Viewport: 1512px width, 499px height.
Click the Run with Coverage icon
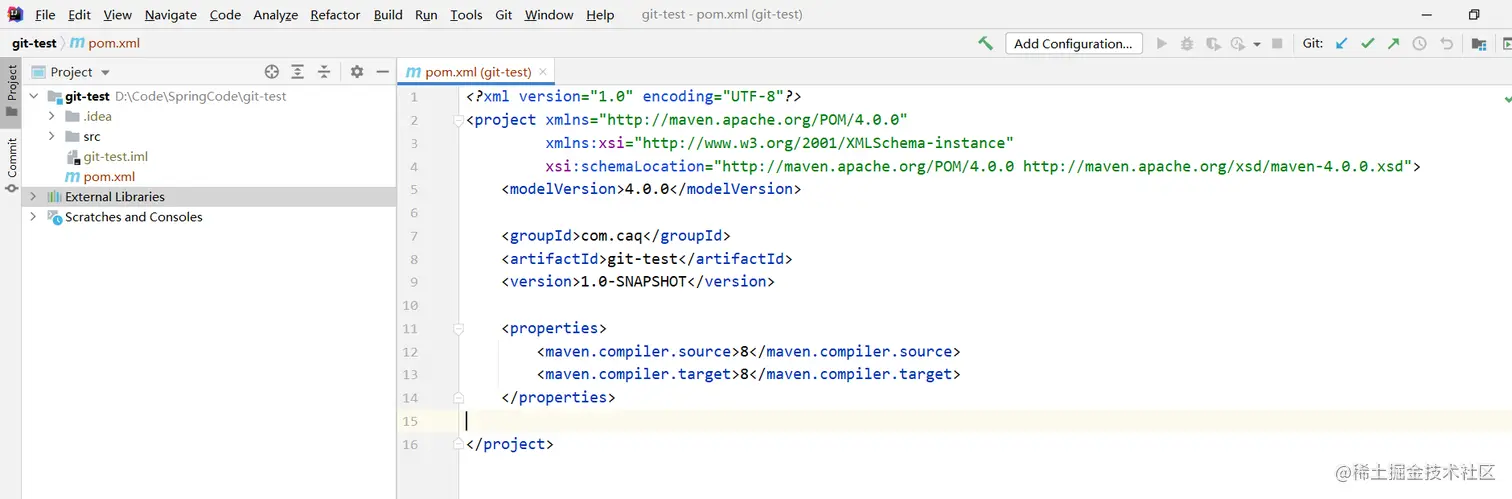click(1213, 43)
